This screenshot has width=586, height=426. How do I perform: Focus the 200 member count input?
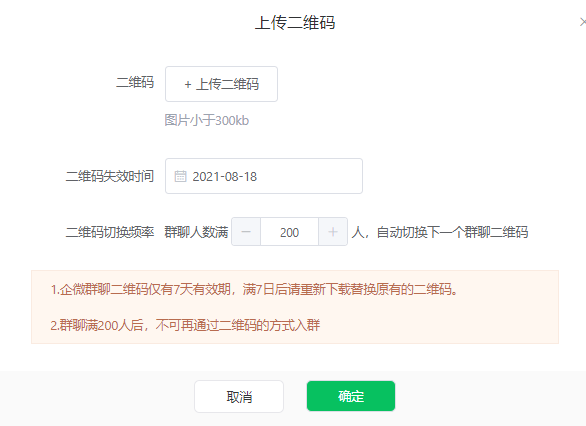pos(289,232)
